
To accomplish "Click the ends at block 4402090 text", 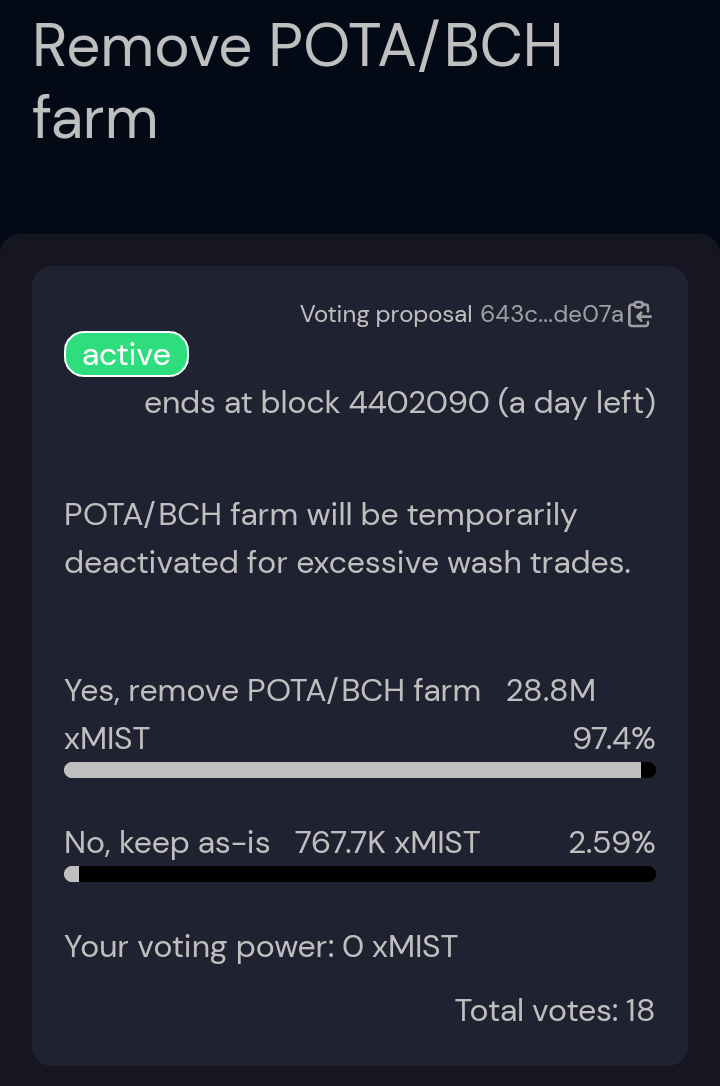I will tap(316, 402).
